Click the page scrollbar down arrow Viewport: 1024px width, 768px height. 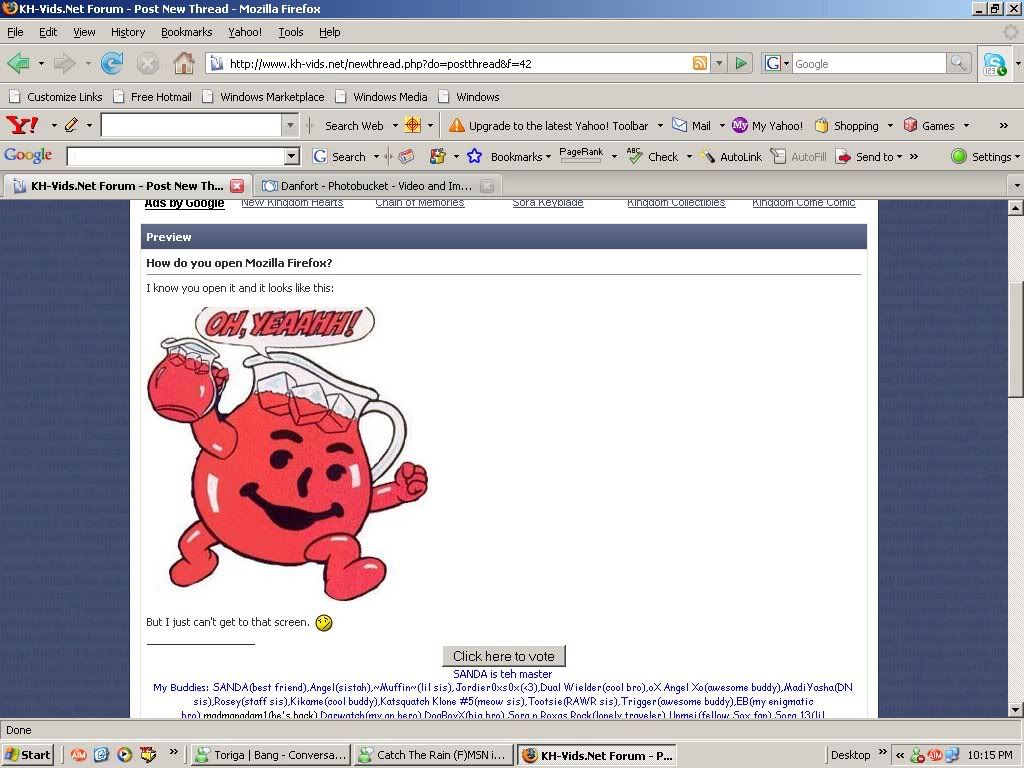(1016, 710)
